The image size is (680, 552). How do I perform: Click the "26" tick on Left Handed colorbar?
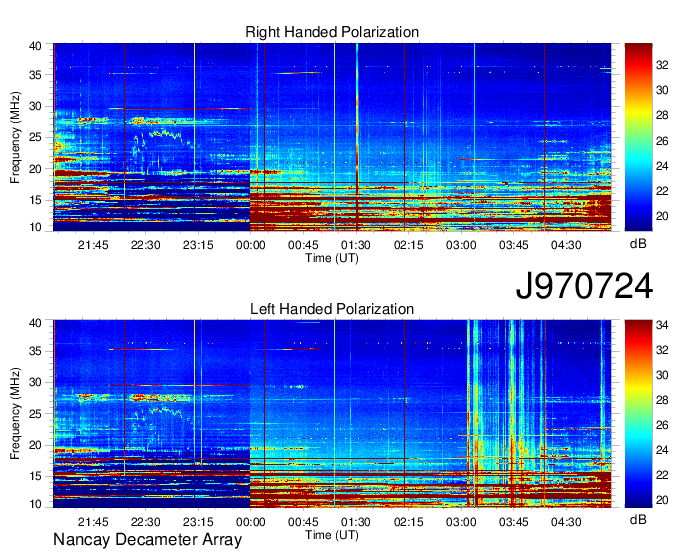coord(662,425)
